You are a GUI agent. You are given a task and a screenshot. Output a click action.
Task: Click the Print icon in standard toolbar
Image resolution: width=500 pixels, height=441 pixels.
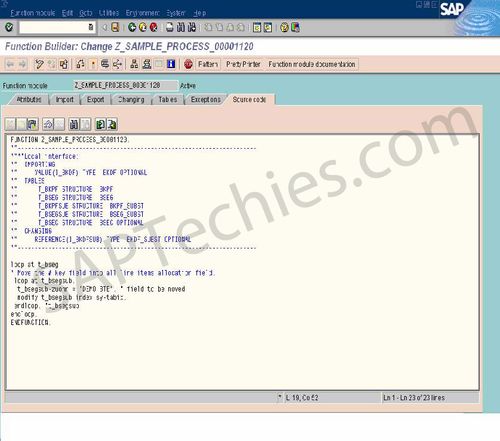pyautogui.click(x=170, y=27)
